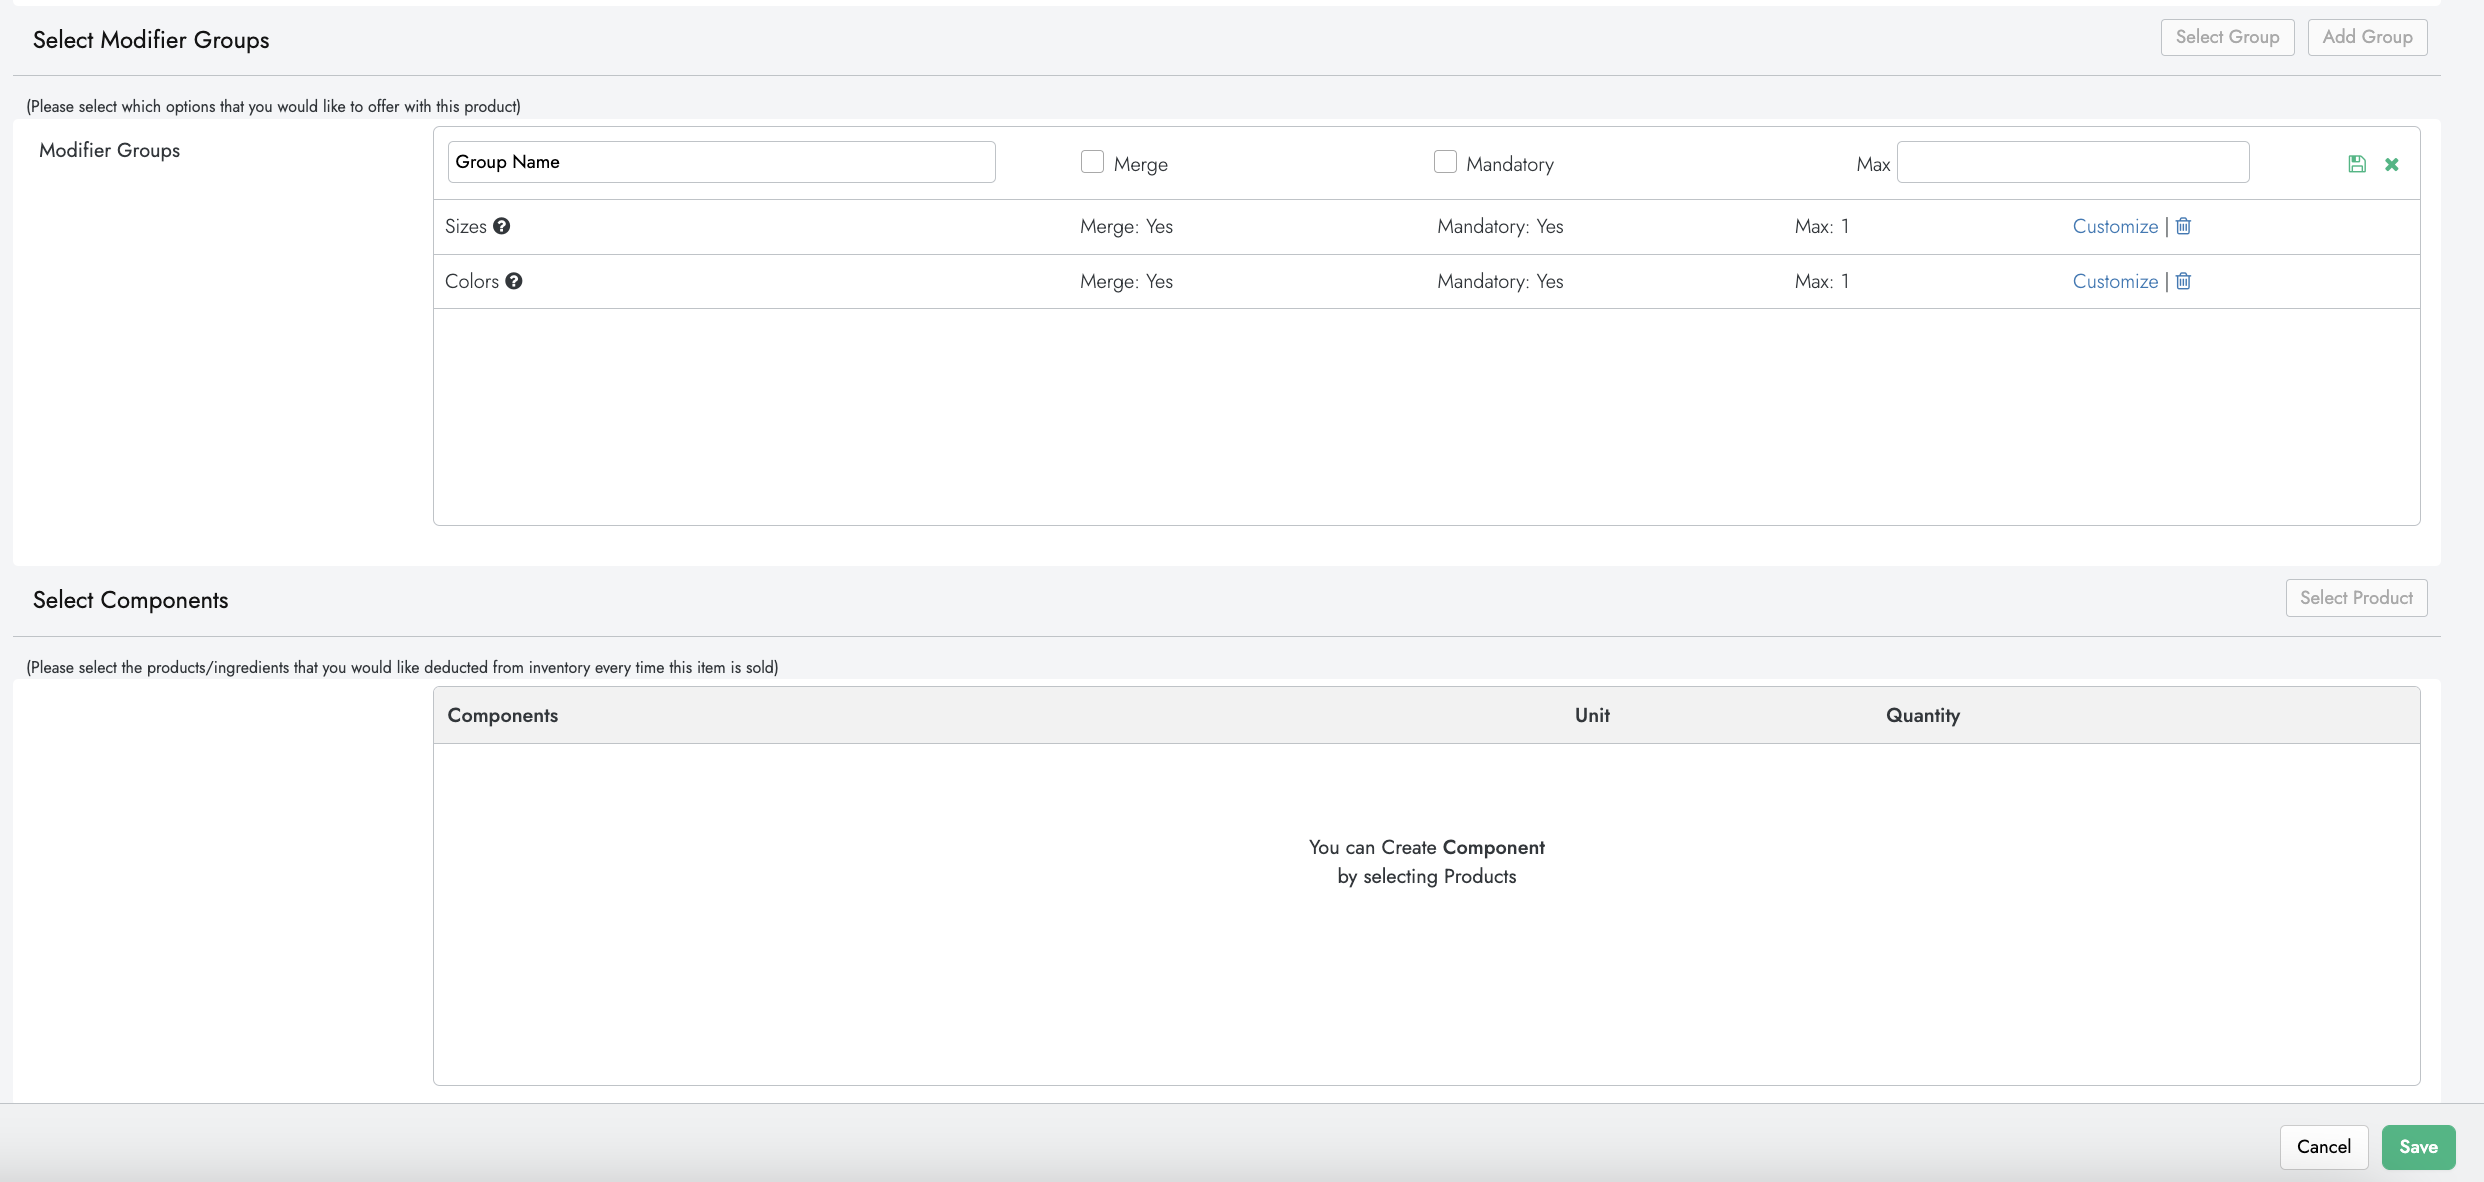Enable the Mandatory checkbox for new group
2484x1182 pixels.
tap(1445, 160)
